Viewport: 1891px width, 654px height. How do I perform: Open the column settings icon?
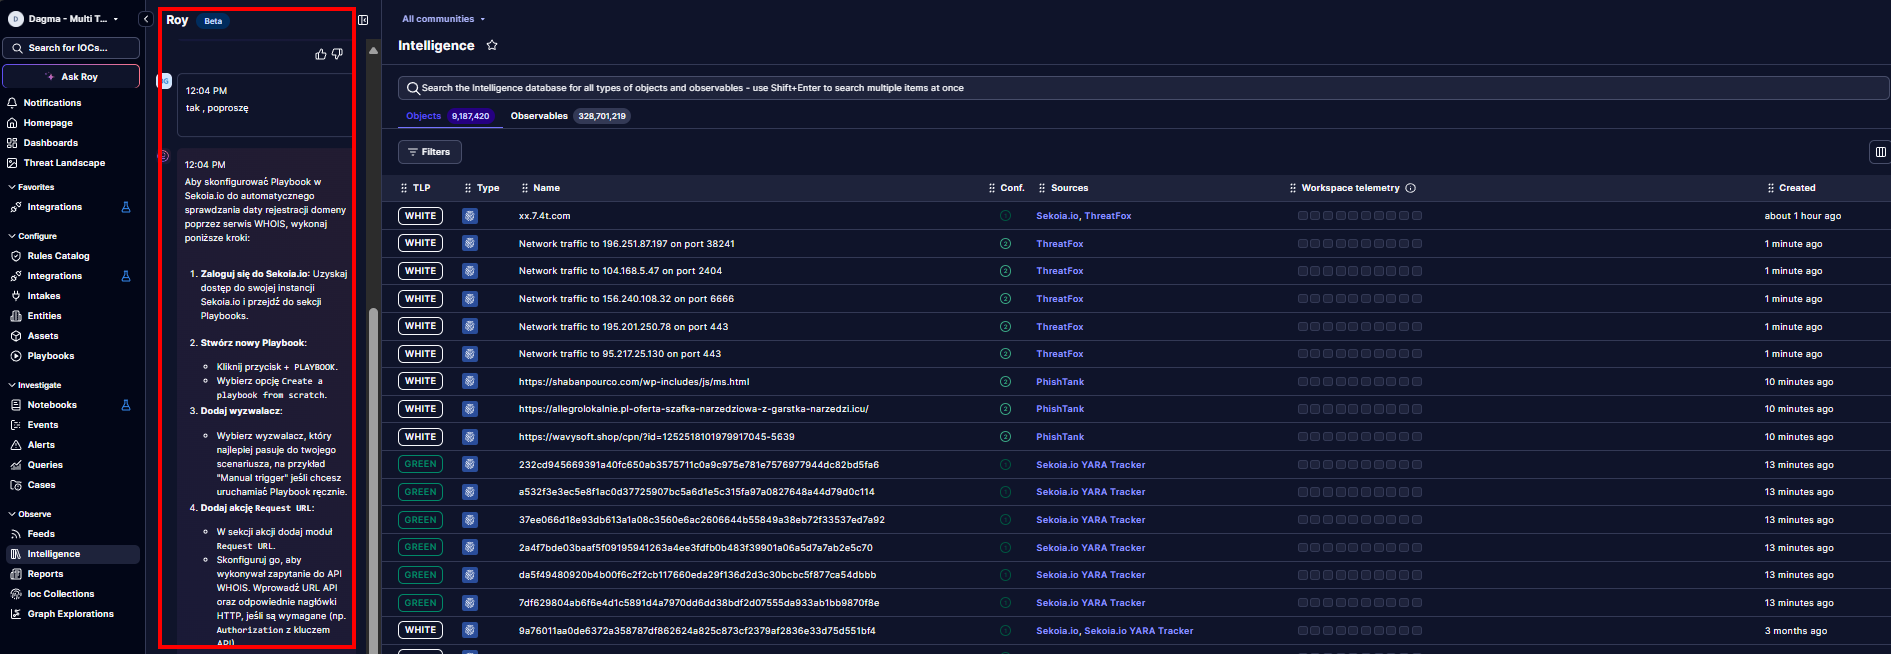1880,152
